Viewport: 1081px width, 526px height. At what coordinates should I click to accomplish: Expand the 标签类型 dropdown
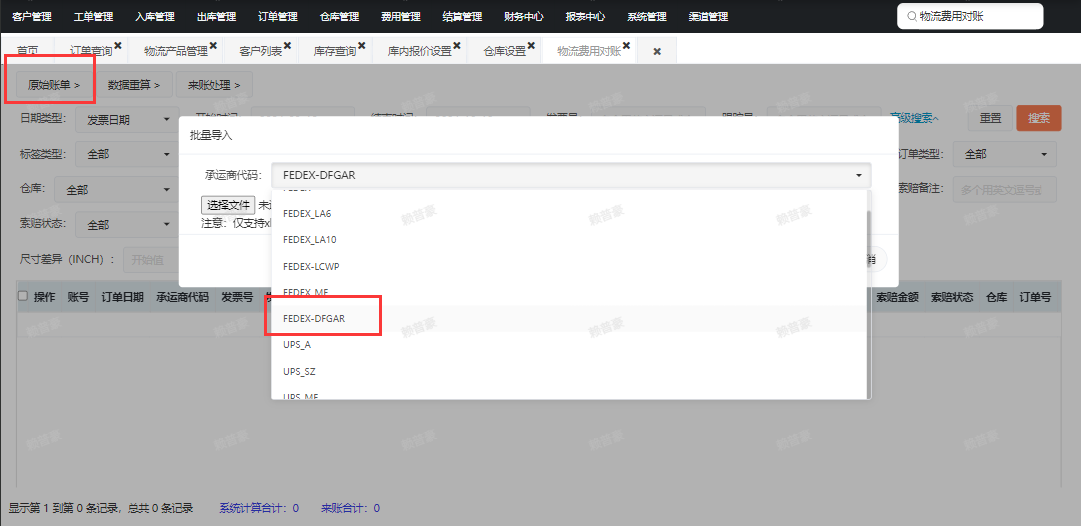click(x=128, y=154)
